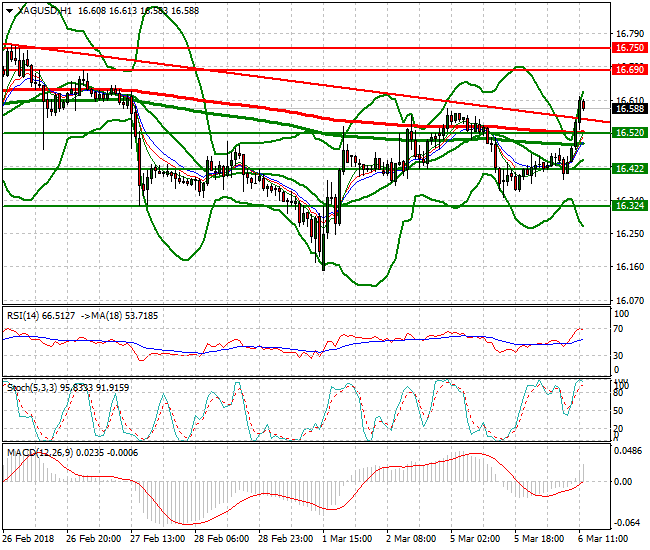The height and width of the screenshot is (550, 650).
Task: Select the 16.520 green level label
Action: click(629, 132)
